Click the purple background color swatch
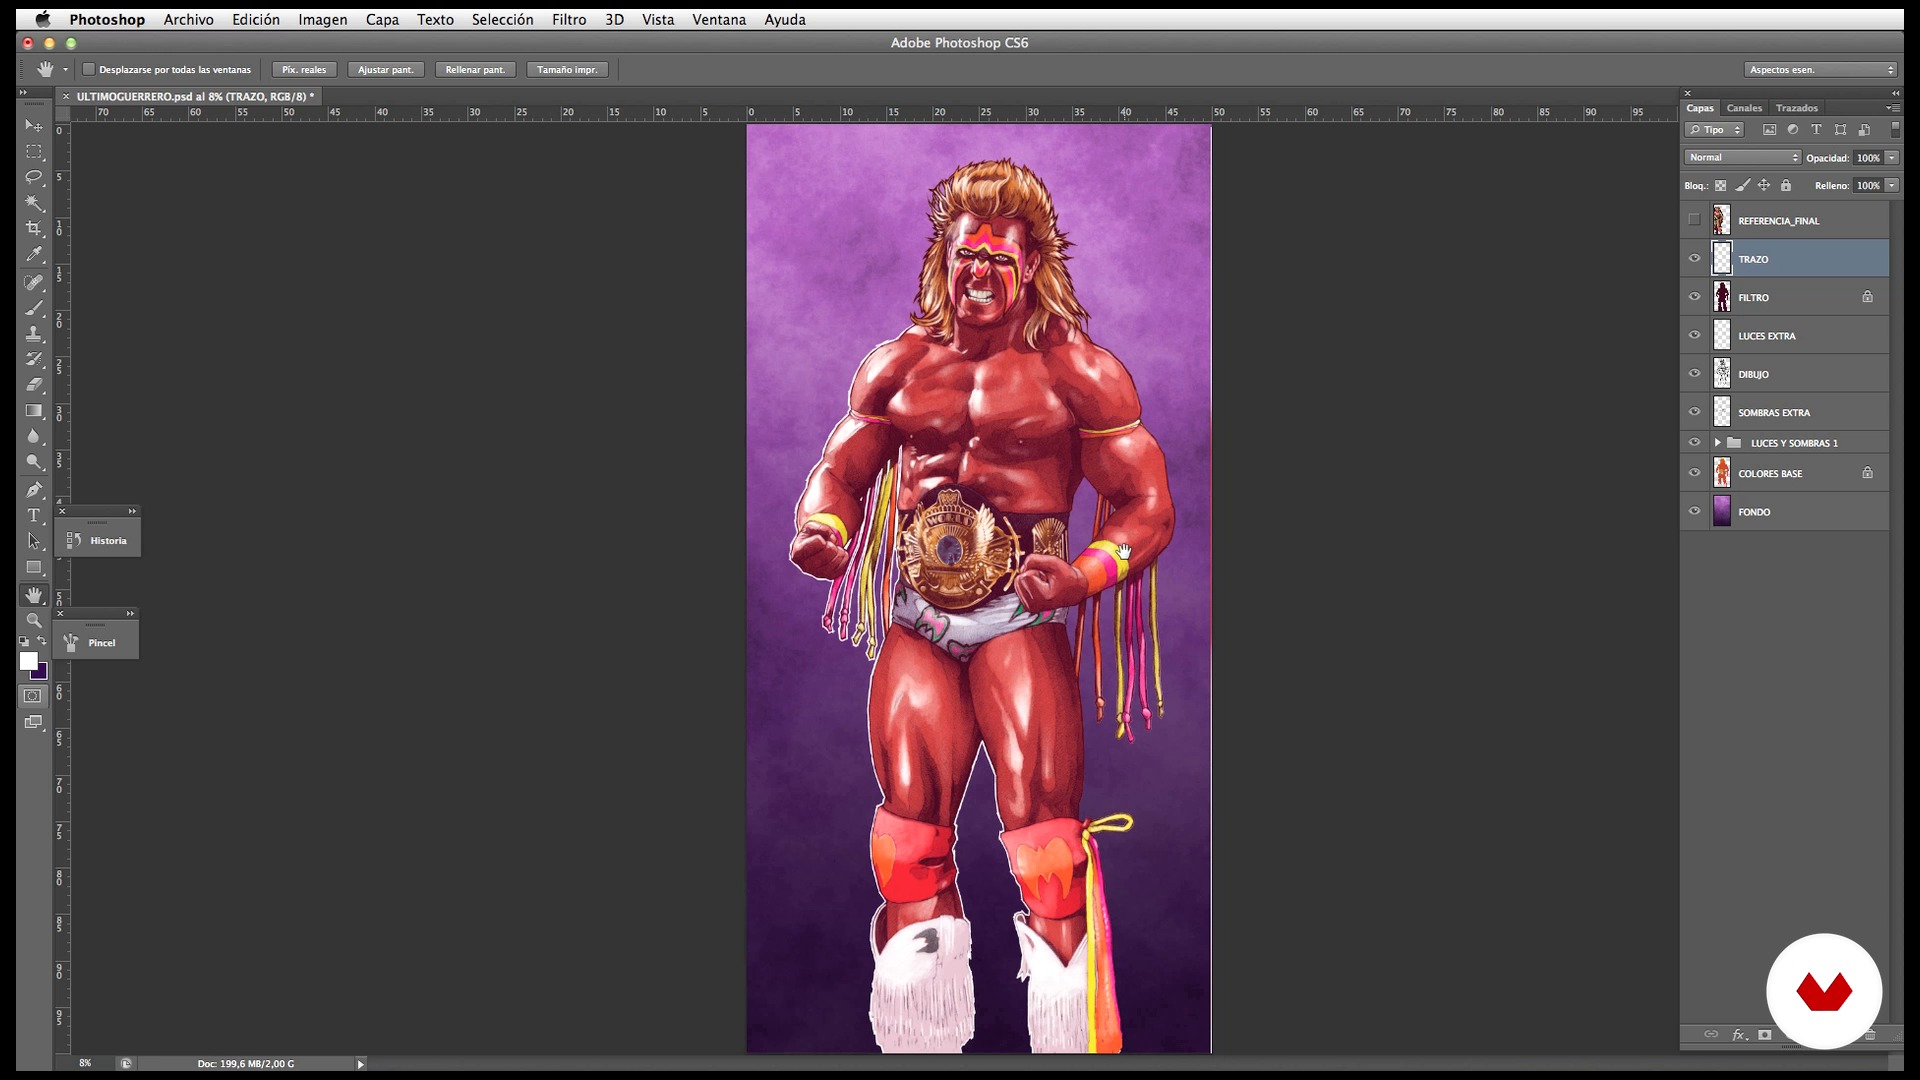This screenshot has height=1080, width=1920. pyautogui.click(x=41, y=673)
